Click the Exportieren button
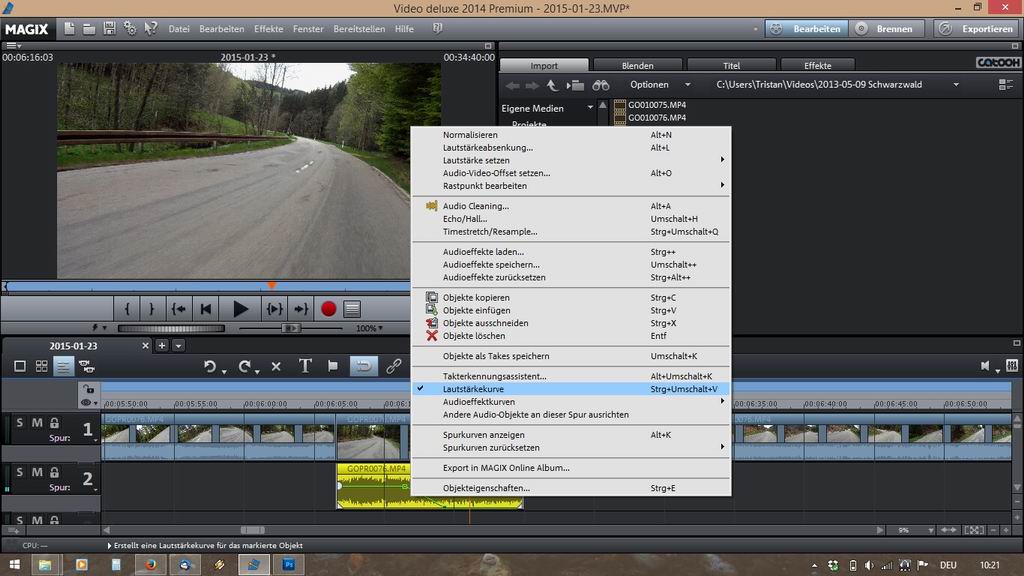The width and height of the screenshot is (1024, 576). 977,29
